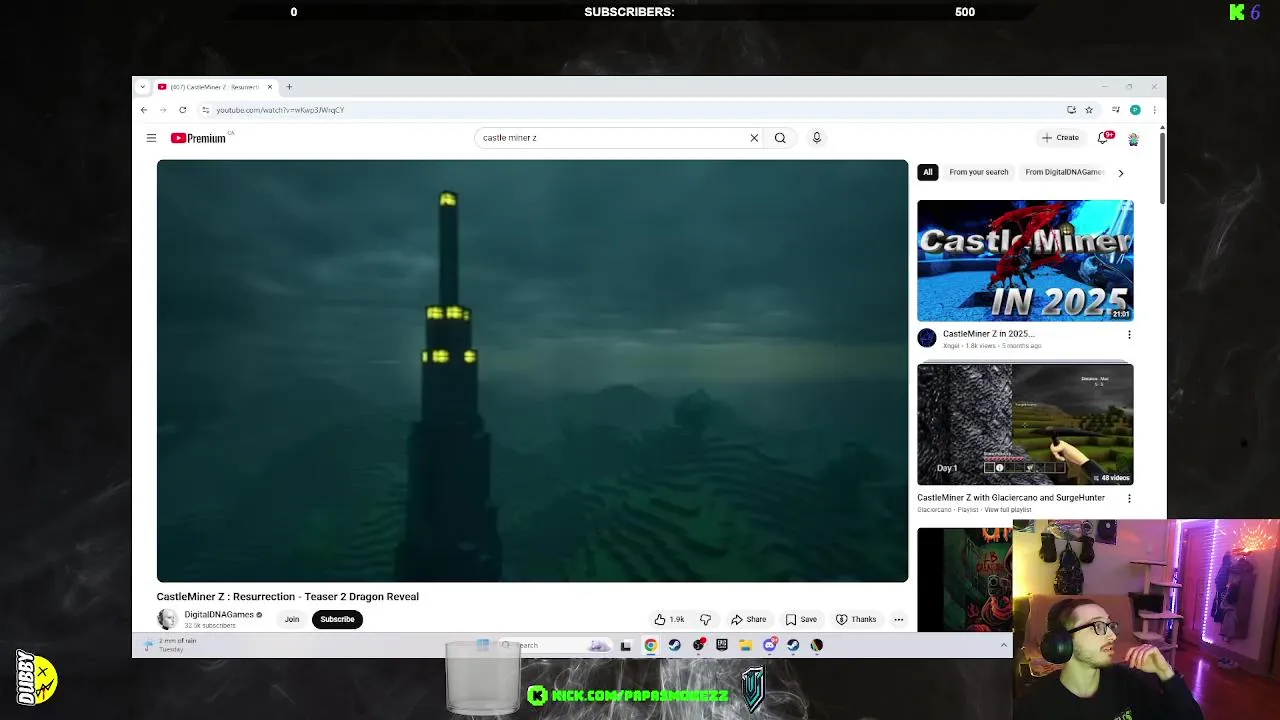The width and height of the screenshot is (1280, 720).
Task: Open the DigitalDNAGames channel name link
Action: (x=219, y=615)
